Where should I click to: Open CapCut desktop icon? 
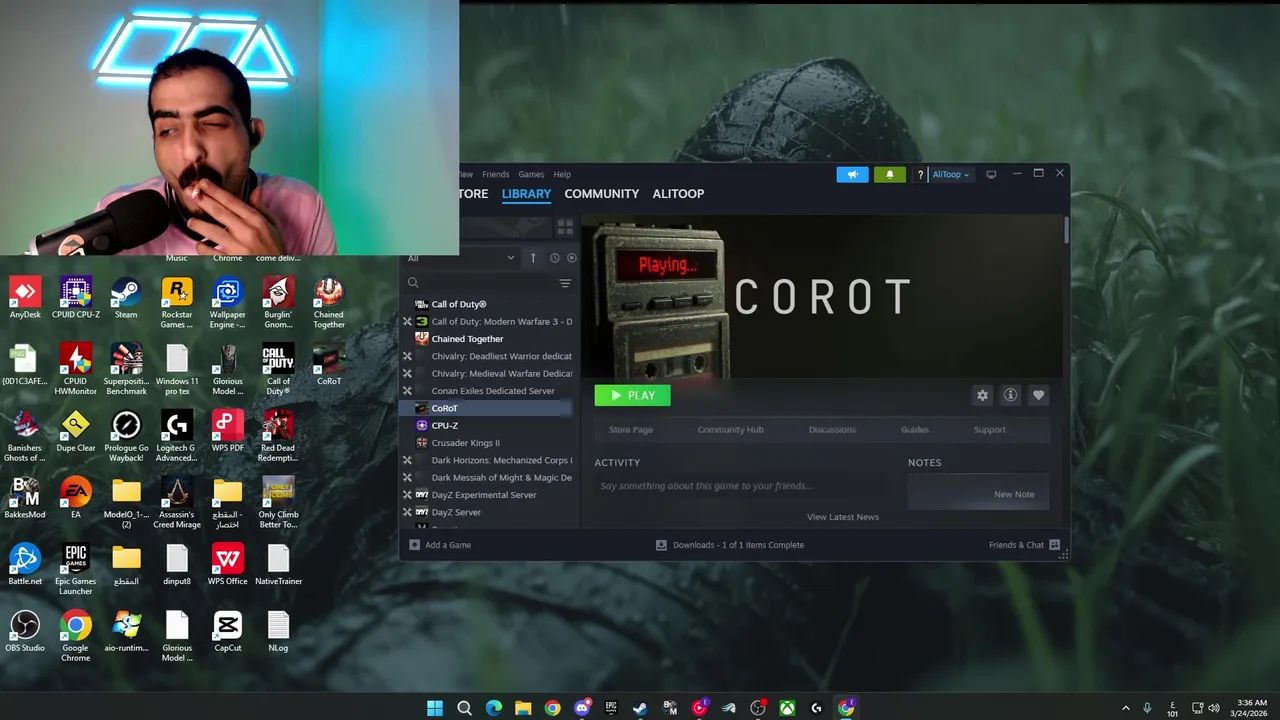click(x=227, y=632)
